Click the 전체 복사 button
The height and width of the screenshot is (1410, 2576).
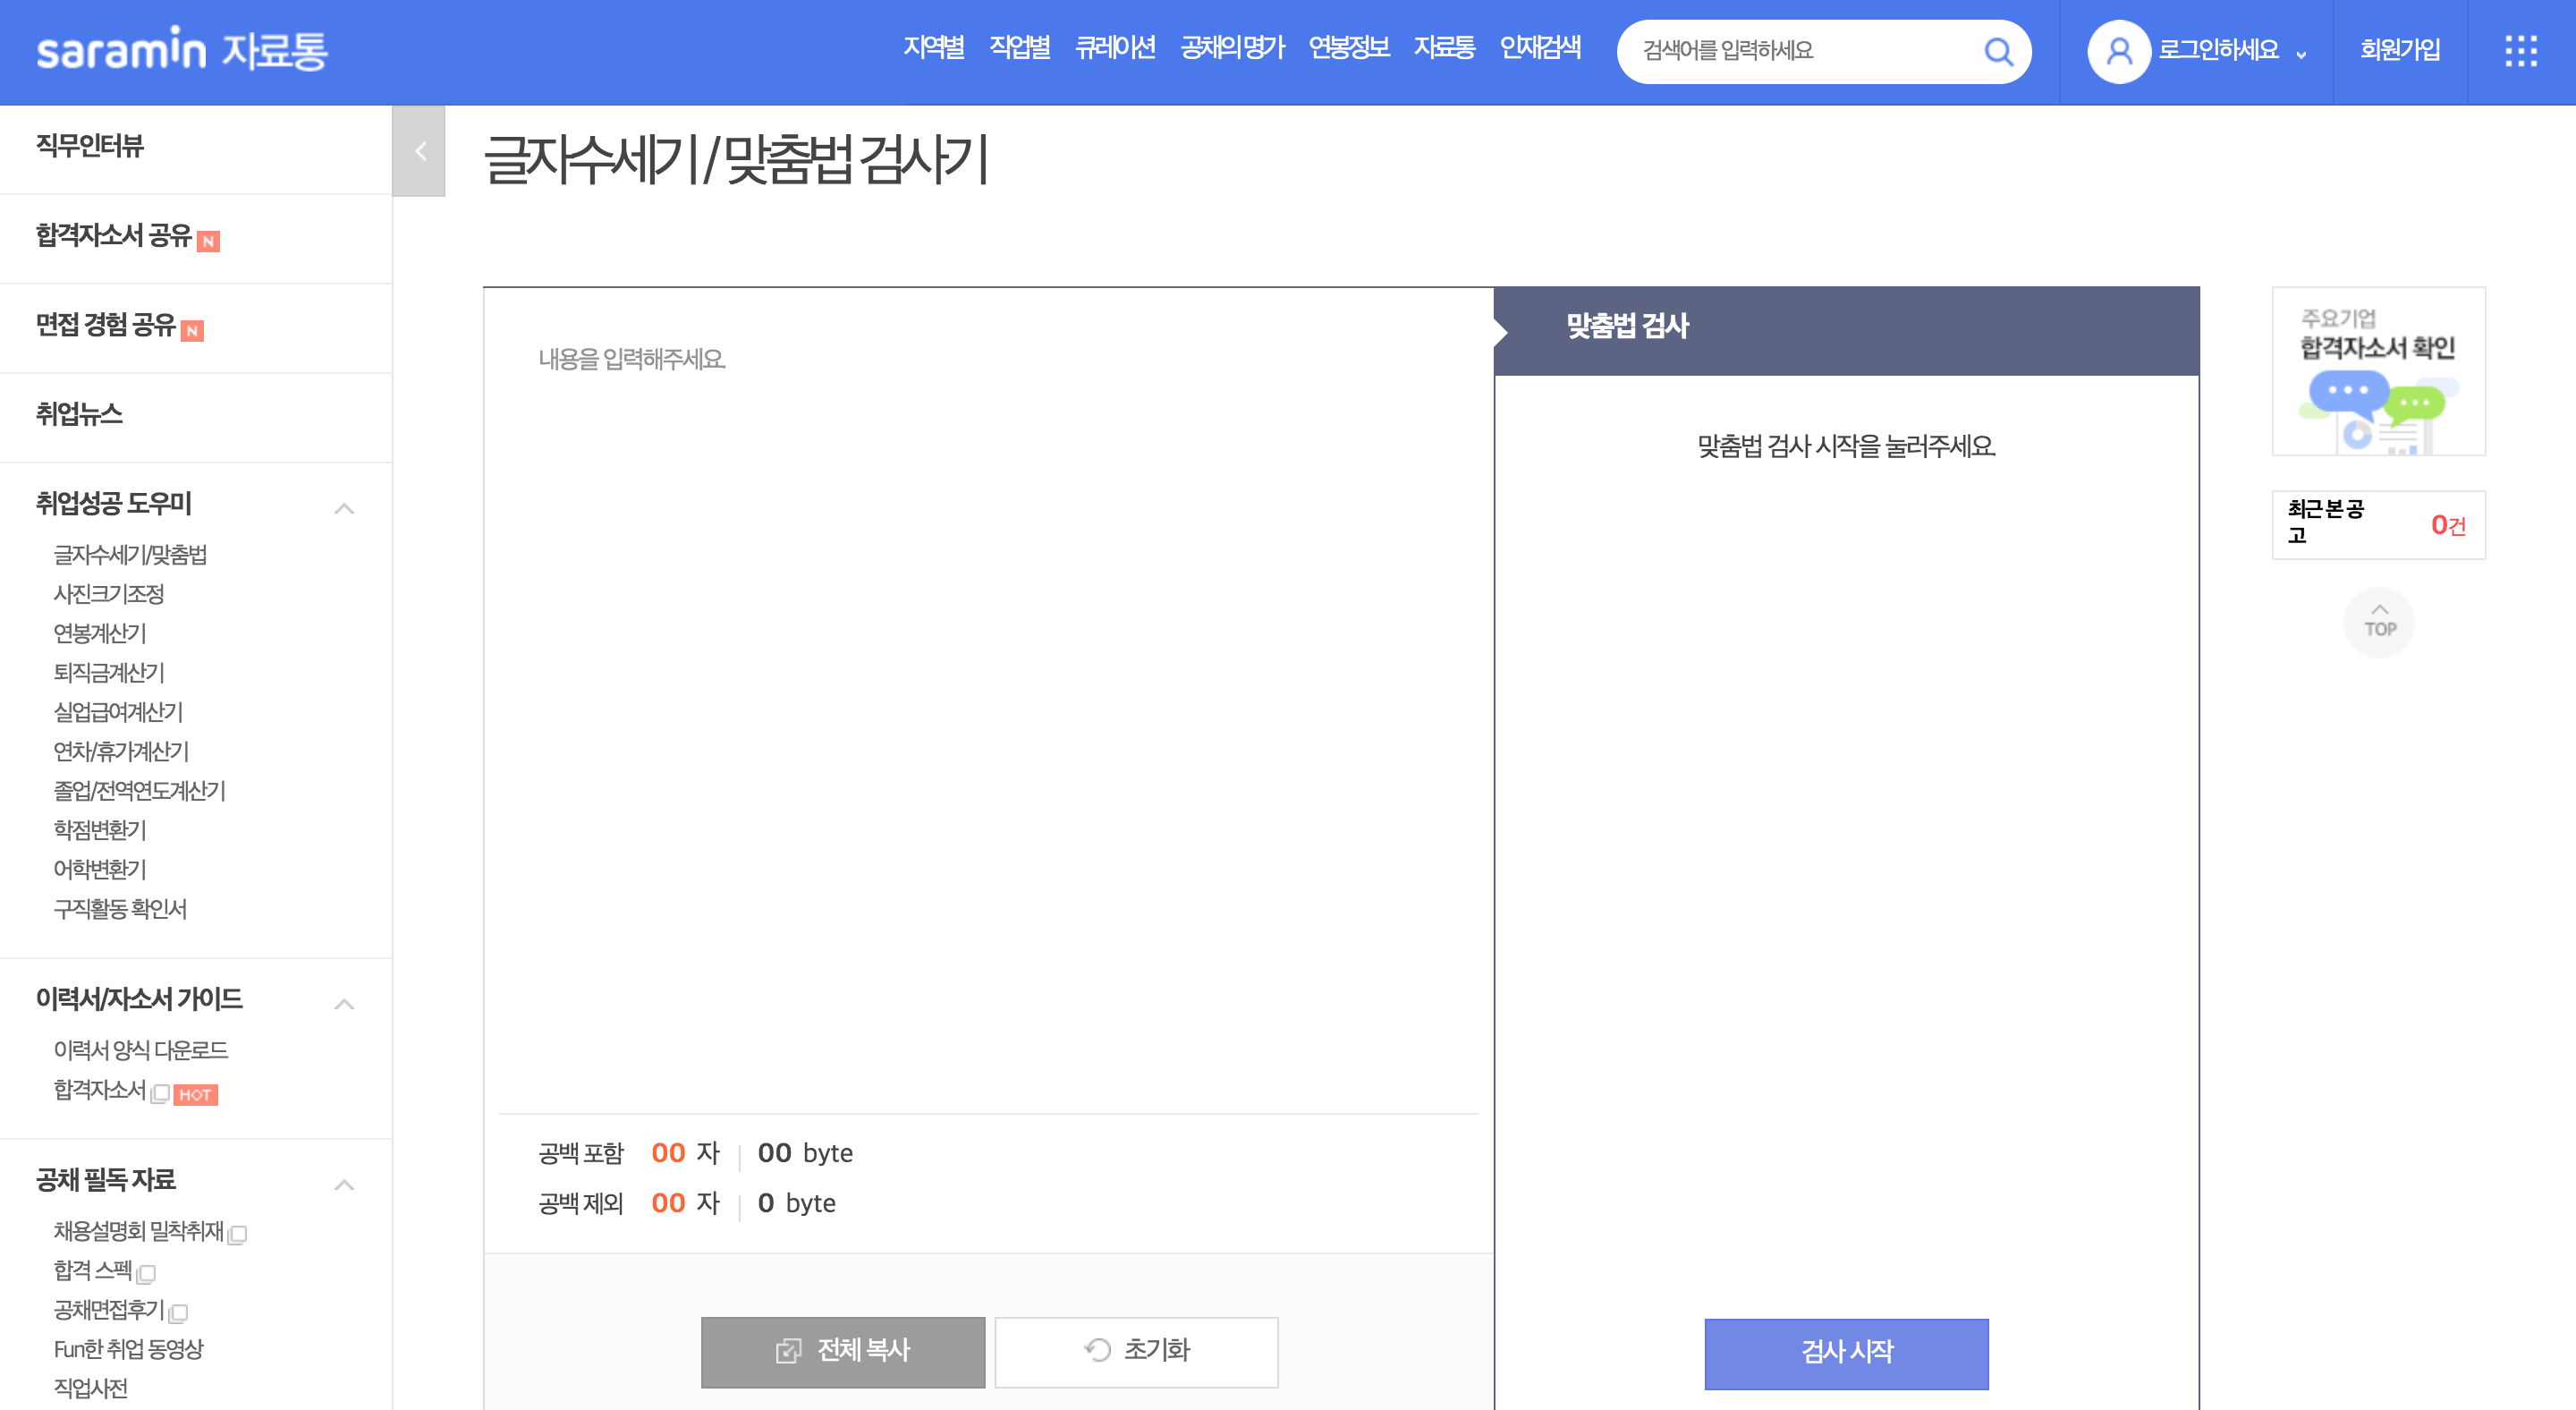click(x=842, y=1352)
